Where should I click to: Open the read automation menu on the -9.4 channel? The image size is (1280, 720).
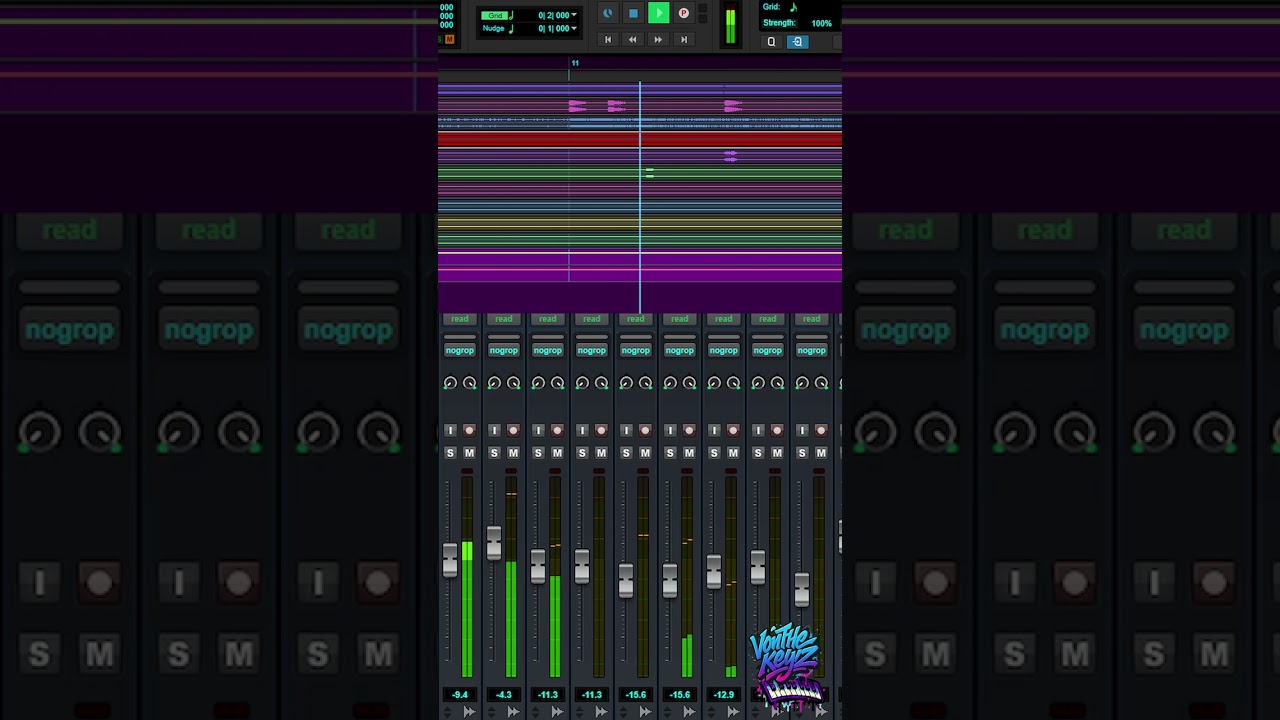pos(459,319)
